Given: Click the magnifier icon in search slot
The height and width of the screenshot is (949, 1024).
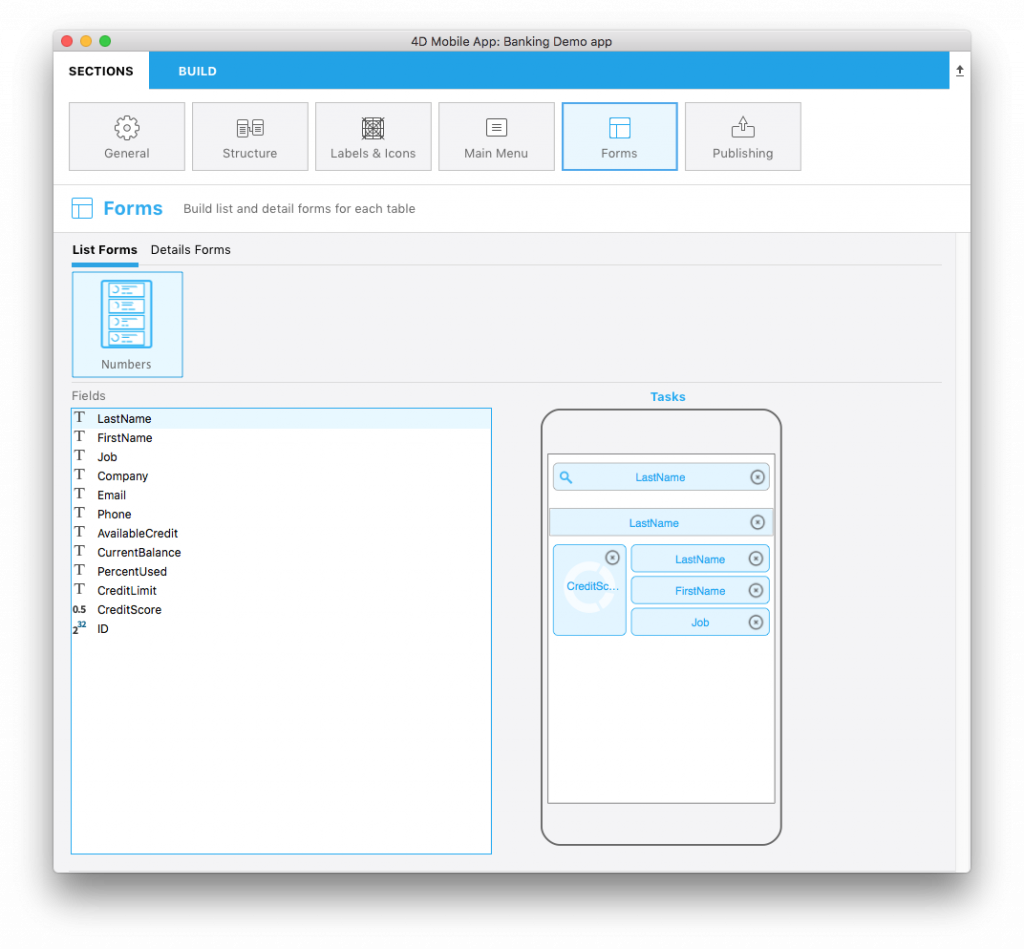Looking at the screenshot, I should 566,477.
